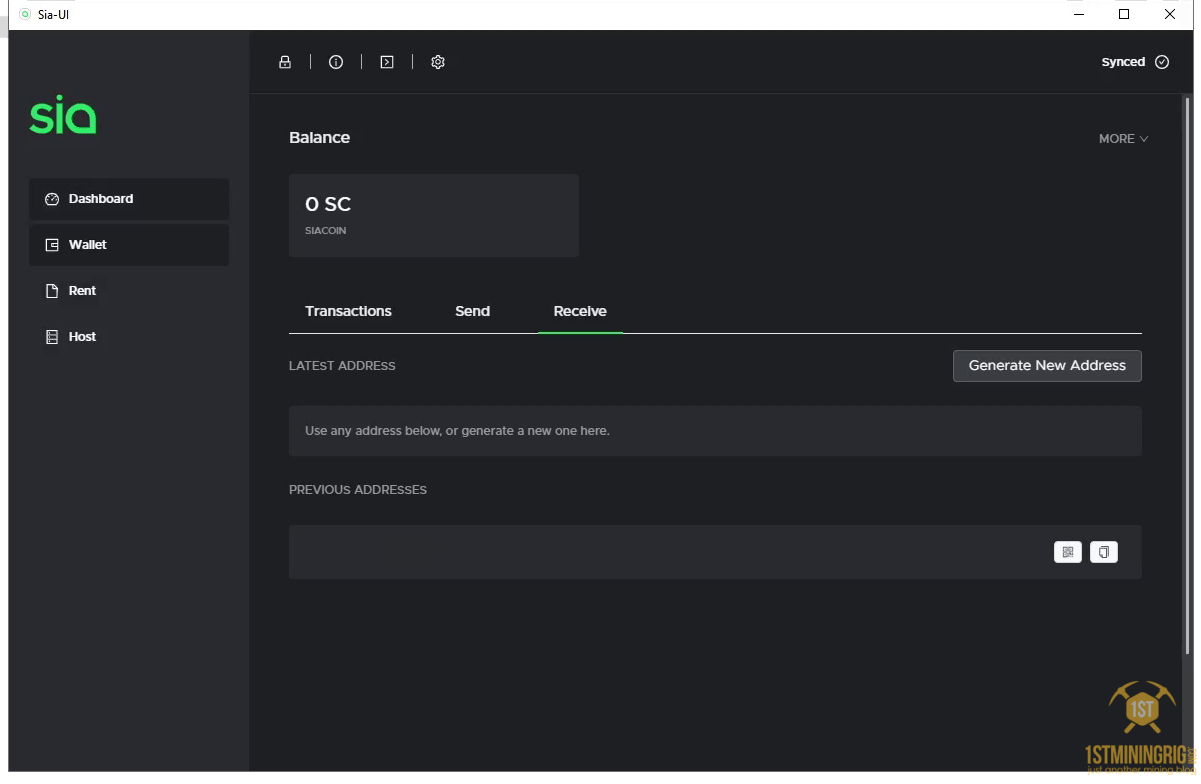Click the Dashboard gauge icon

[x=53, y=199]
